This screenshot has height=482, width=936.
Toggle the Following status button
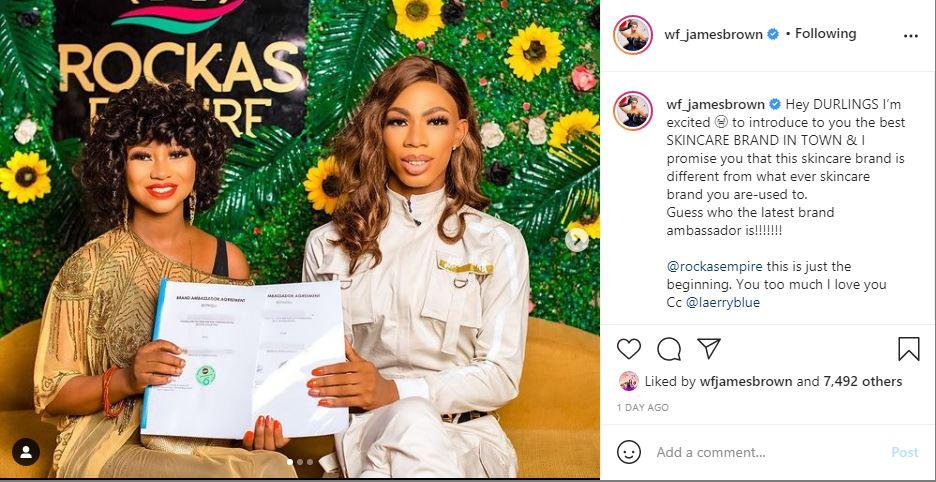[825, 33]
